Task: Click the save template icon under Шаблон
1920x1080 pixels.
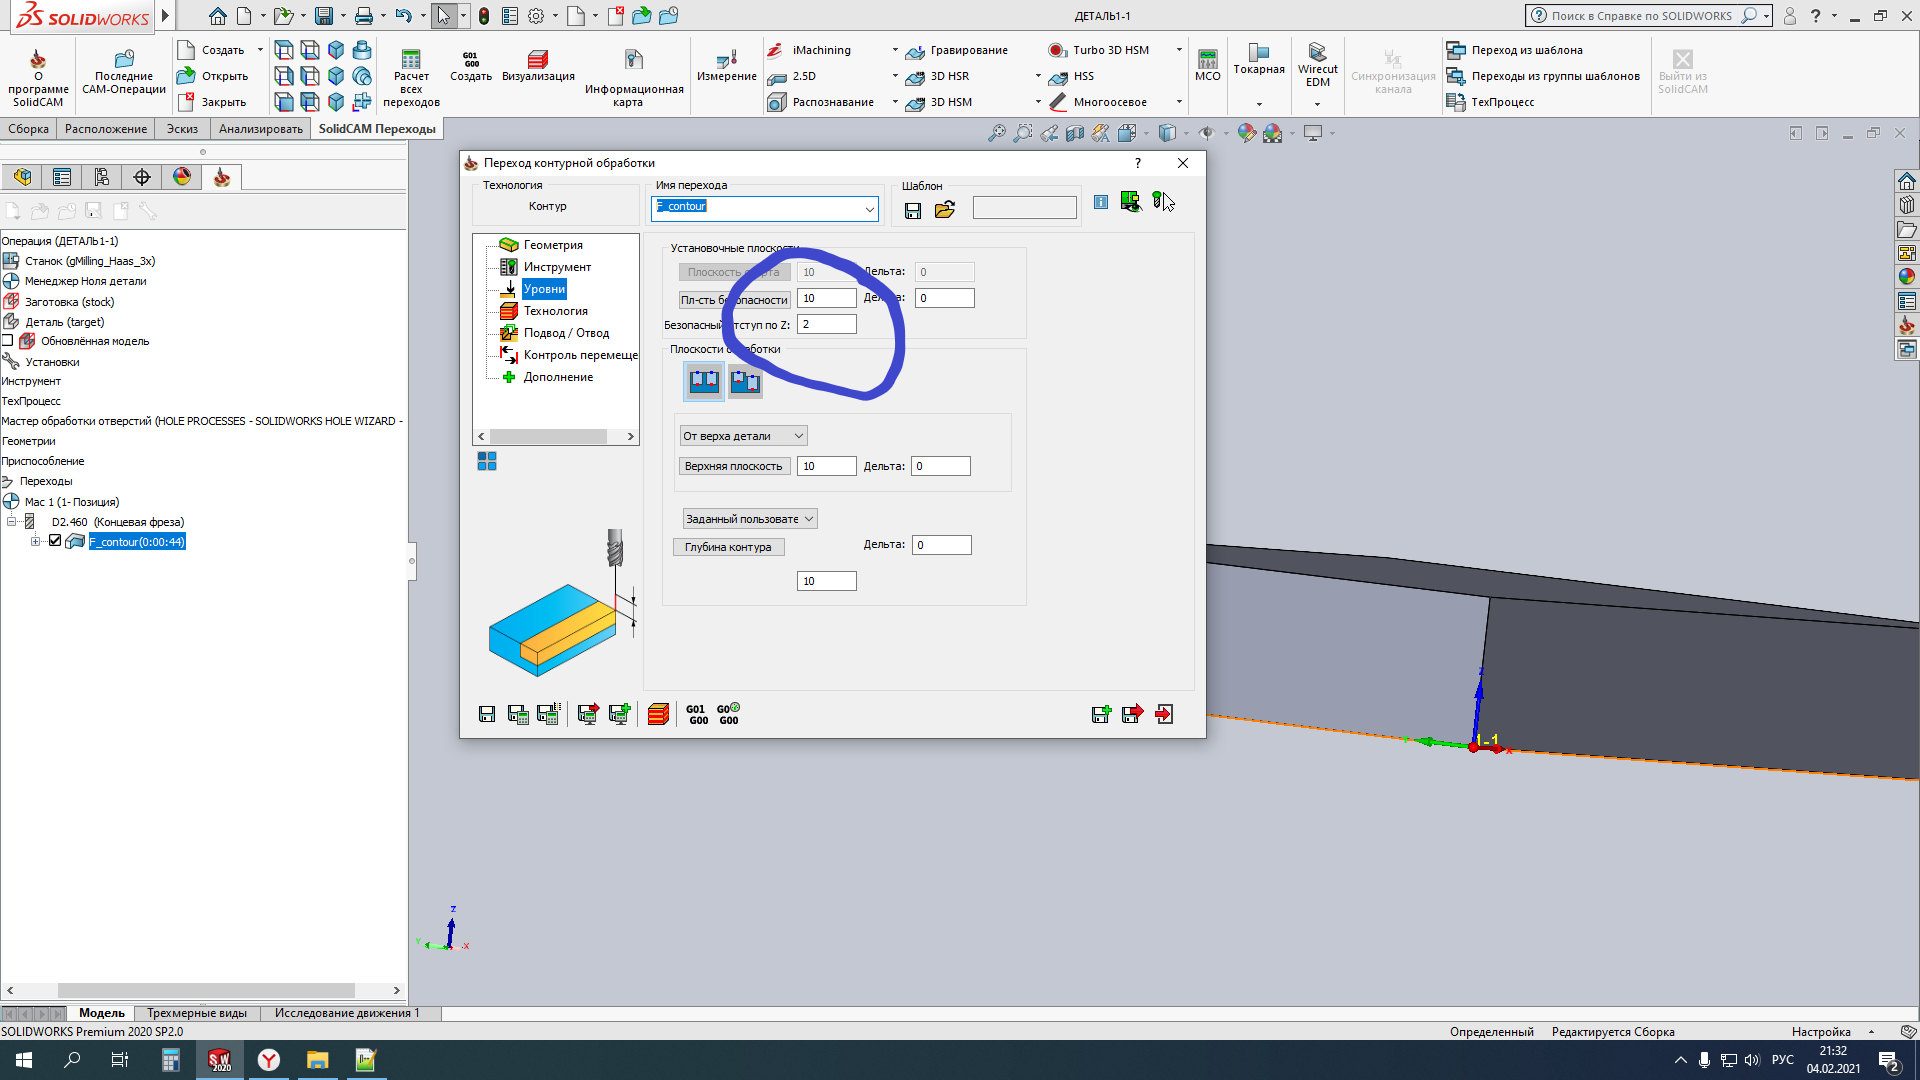Action: coord(912,210)
